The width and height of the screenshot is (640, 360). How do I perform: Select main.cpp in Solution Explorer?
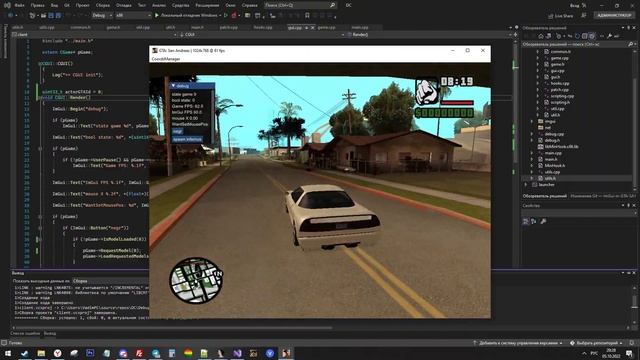tap(553, 153)
